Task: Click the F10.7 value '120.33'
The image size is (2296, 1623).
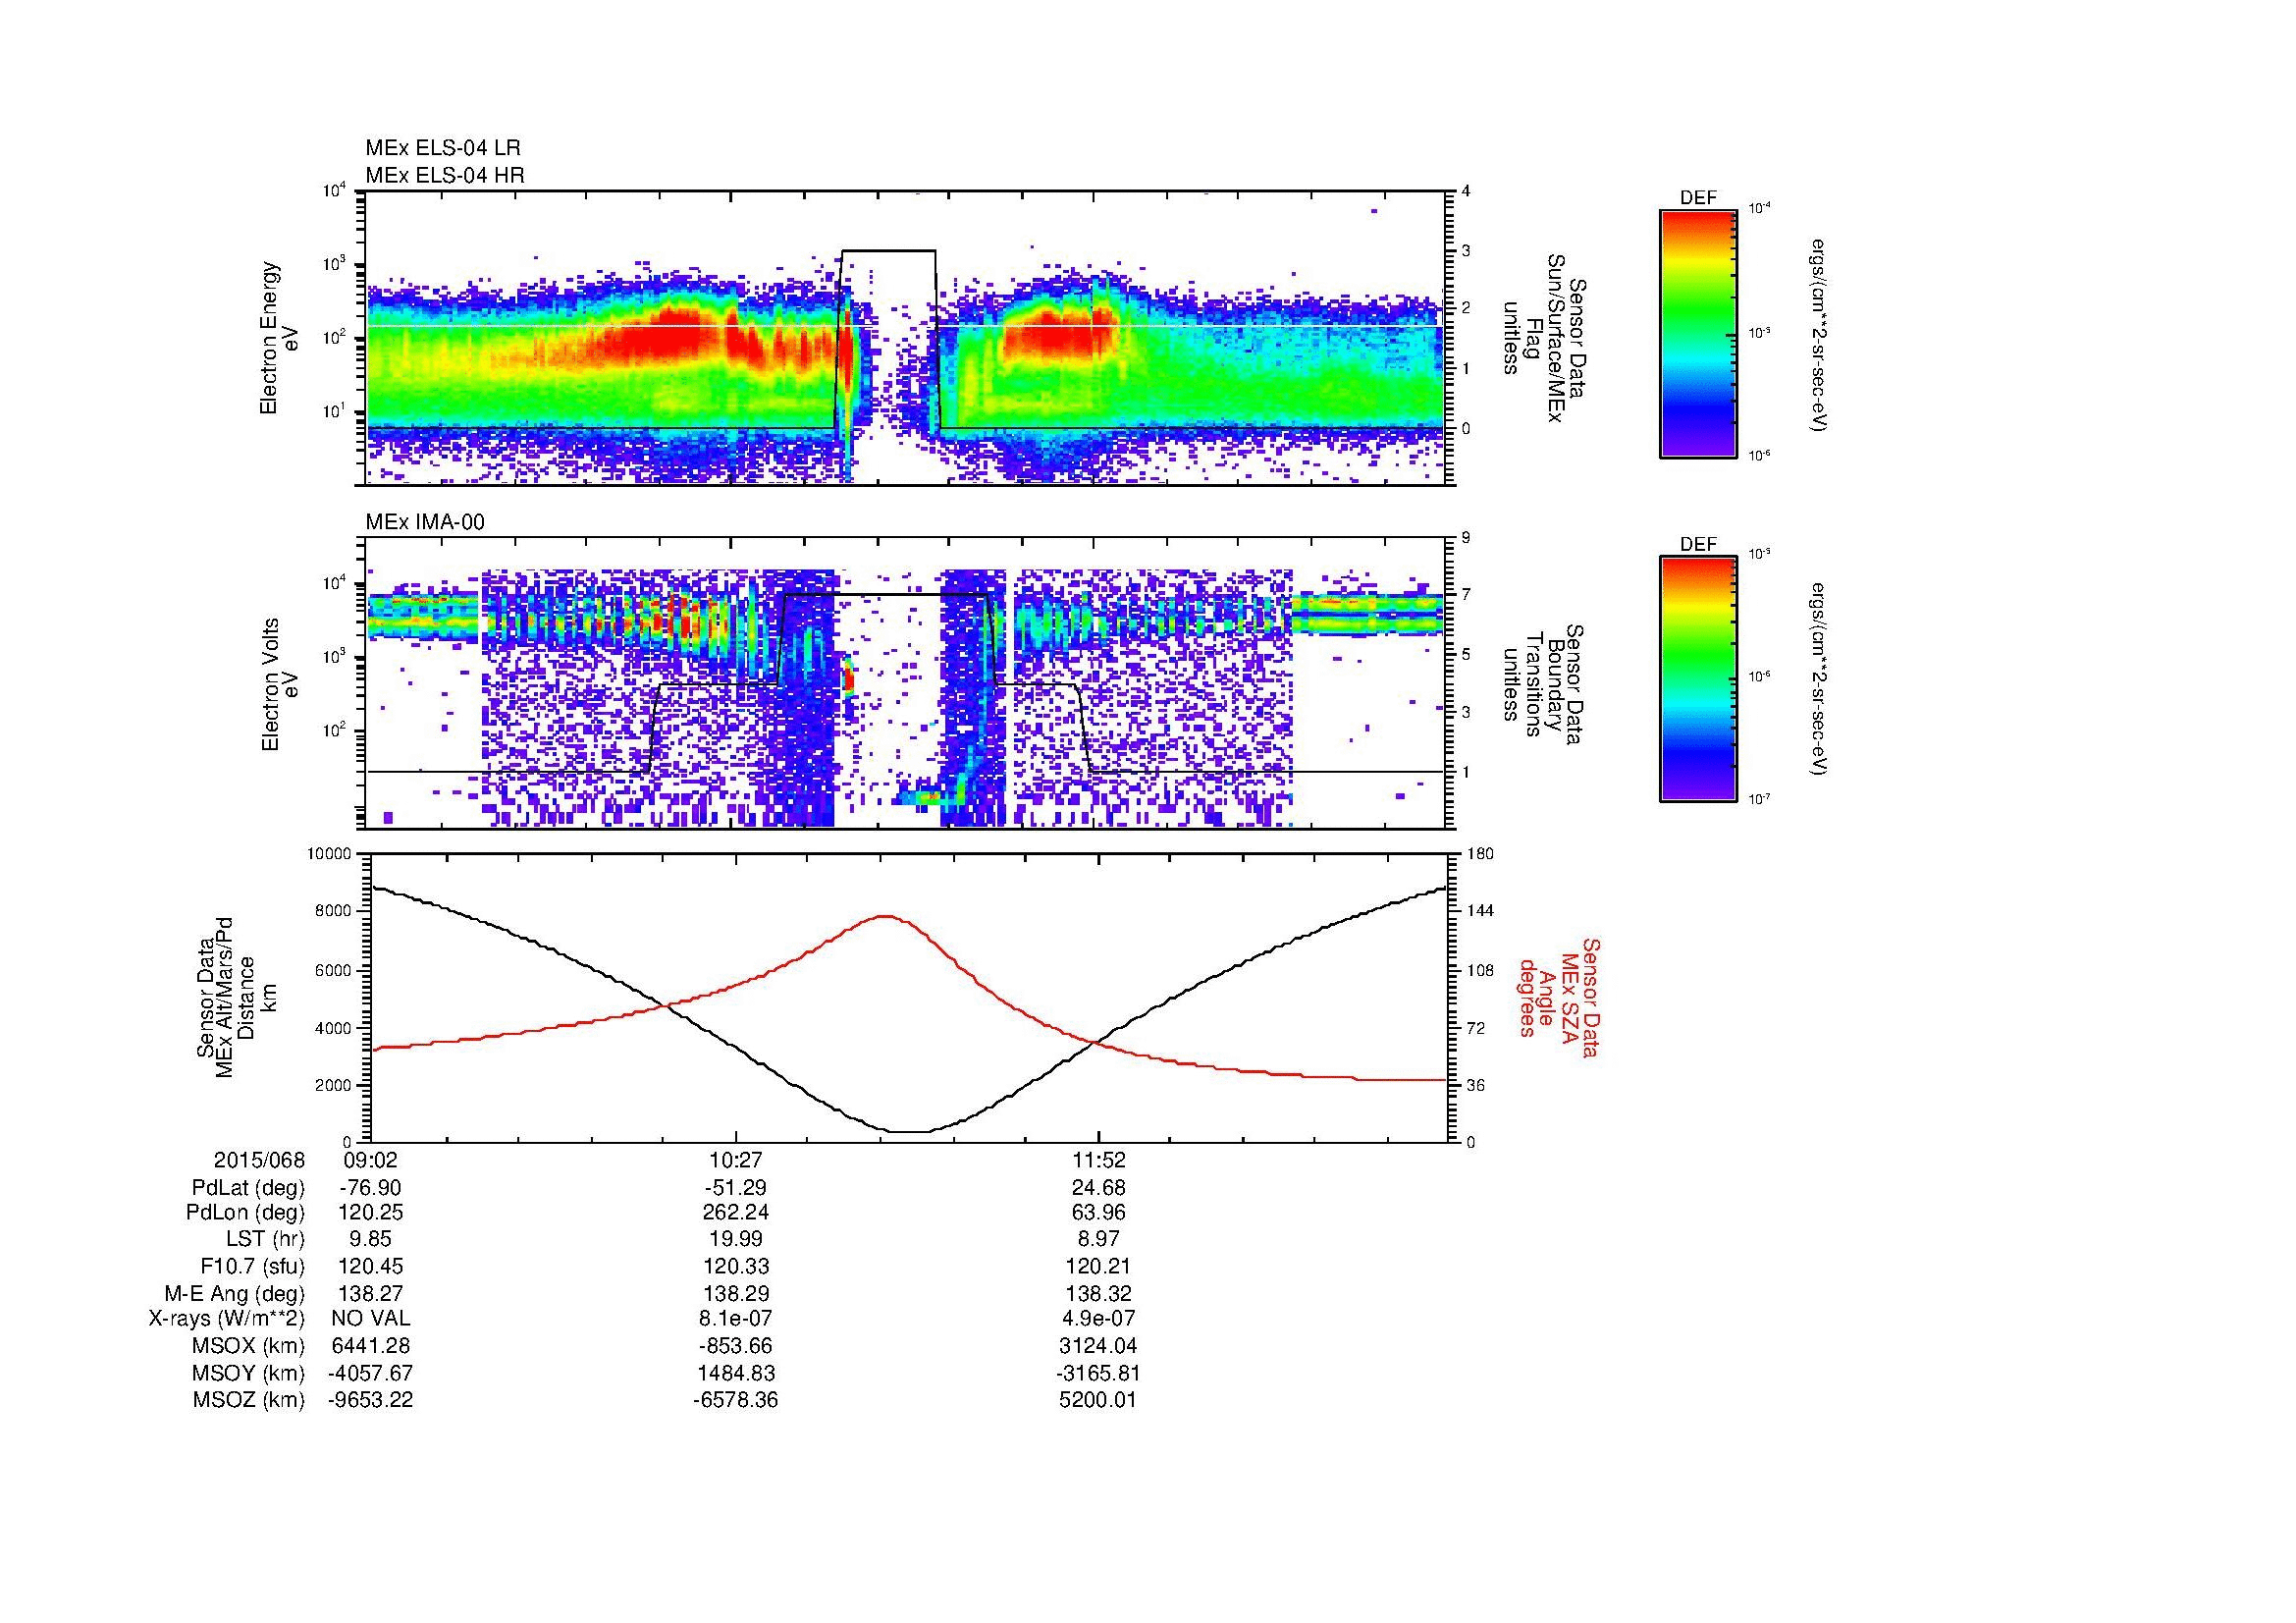Action: [x=735, y=1268]
